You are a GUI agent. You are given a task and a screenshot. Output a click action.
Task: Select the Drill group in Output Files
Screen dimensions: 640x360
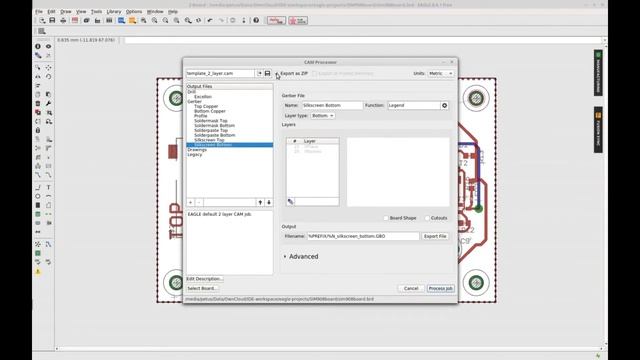coord(191,92)
